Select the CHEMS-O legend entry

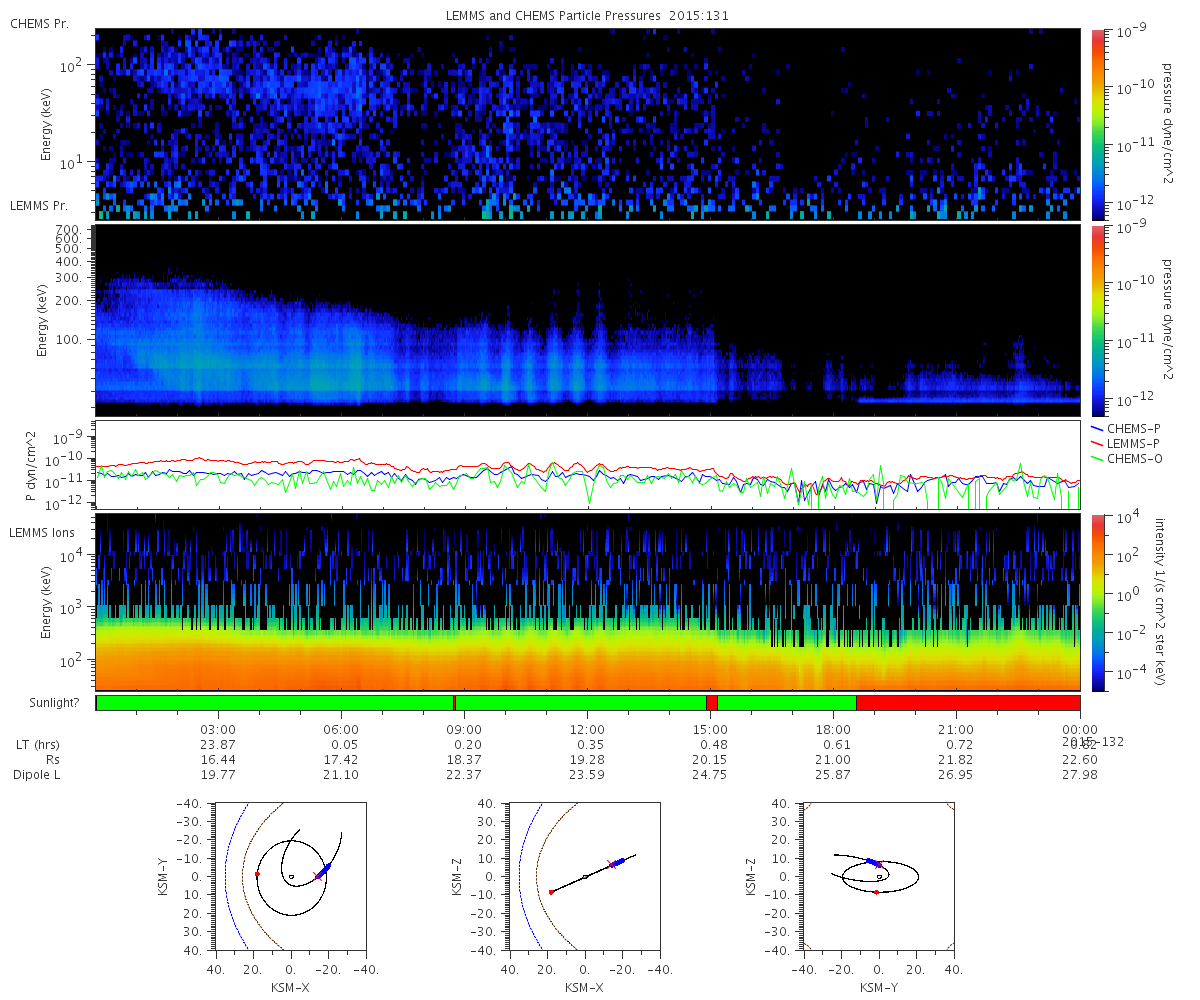[1125, 458]
